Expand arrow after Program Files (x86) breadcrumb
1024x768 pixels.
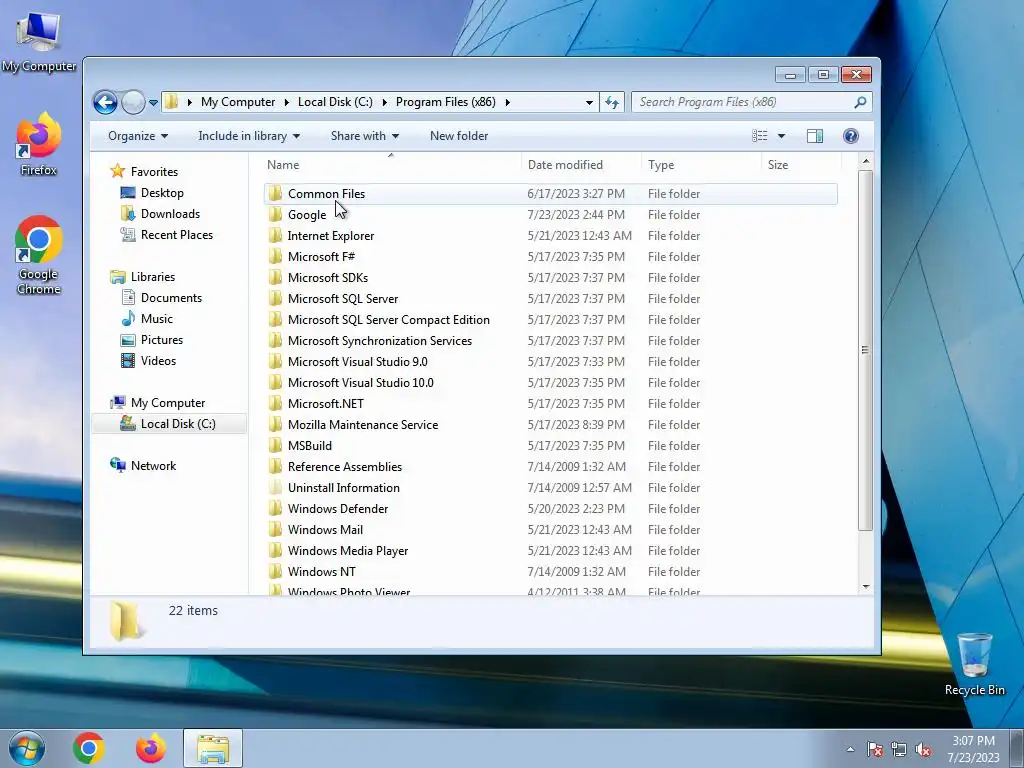[x=507, y=102]
